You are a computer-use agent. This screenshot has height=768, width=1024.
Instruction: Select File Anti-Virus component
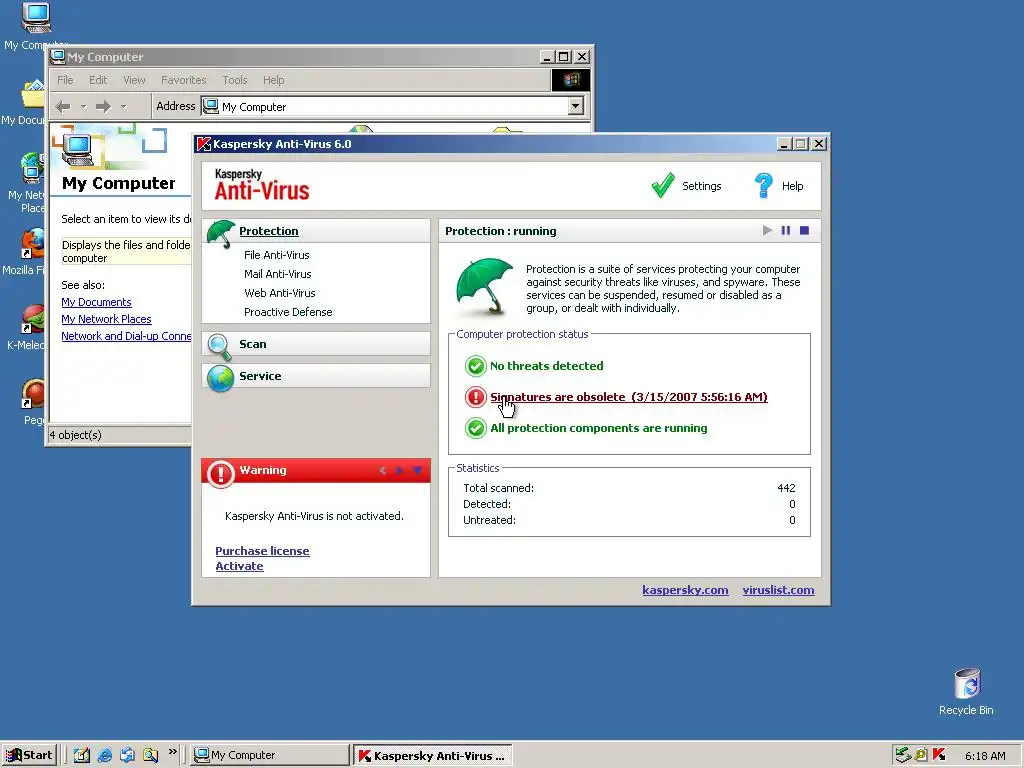tap(277, 255)
